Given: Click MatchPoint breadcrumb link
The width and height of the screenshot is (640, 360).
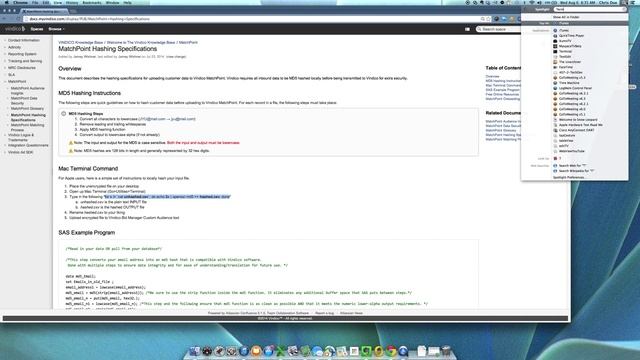Looking at the screenshot, I should (x=188, y=42).
